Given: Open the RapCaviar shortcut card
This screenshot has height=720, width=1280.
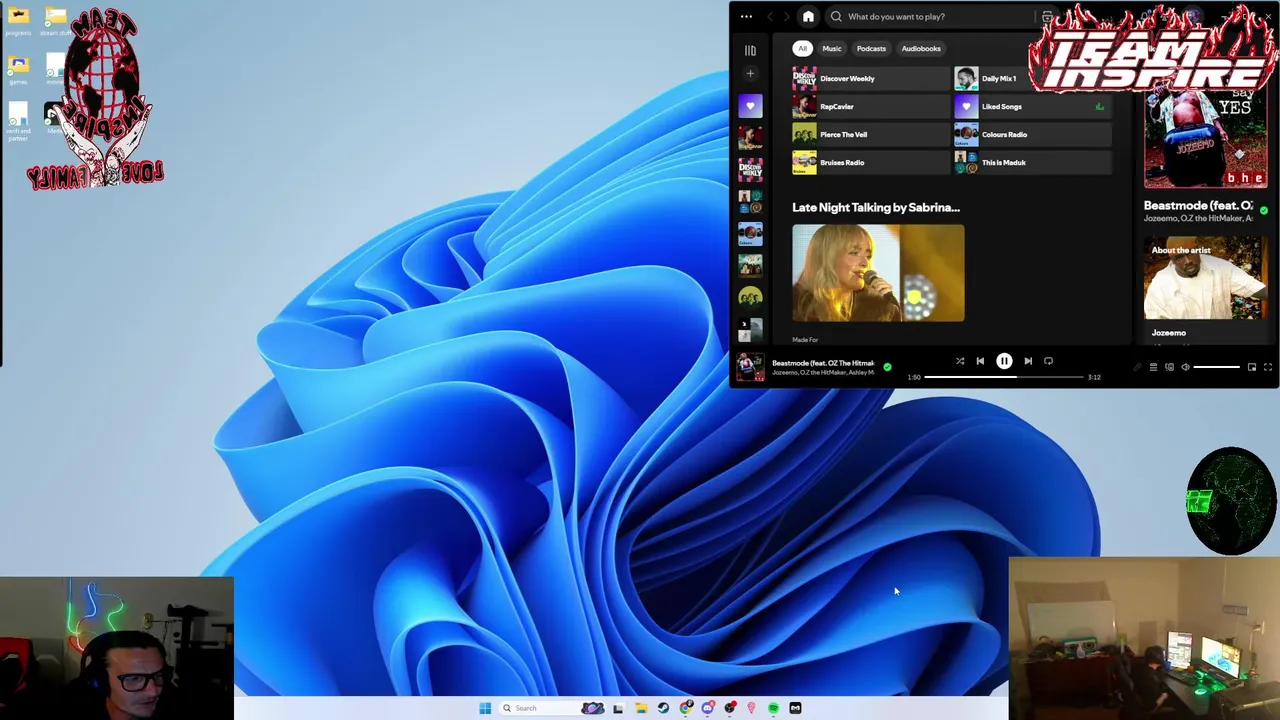Looking at the screenshot, I should tap(870, 106).
